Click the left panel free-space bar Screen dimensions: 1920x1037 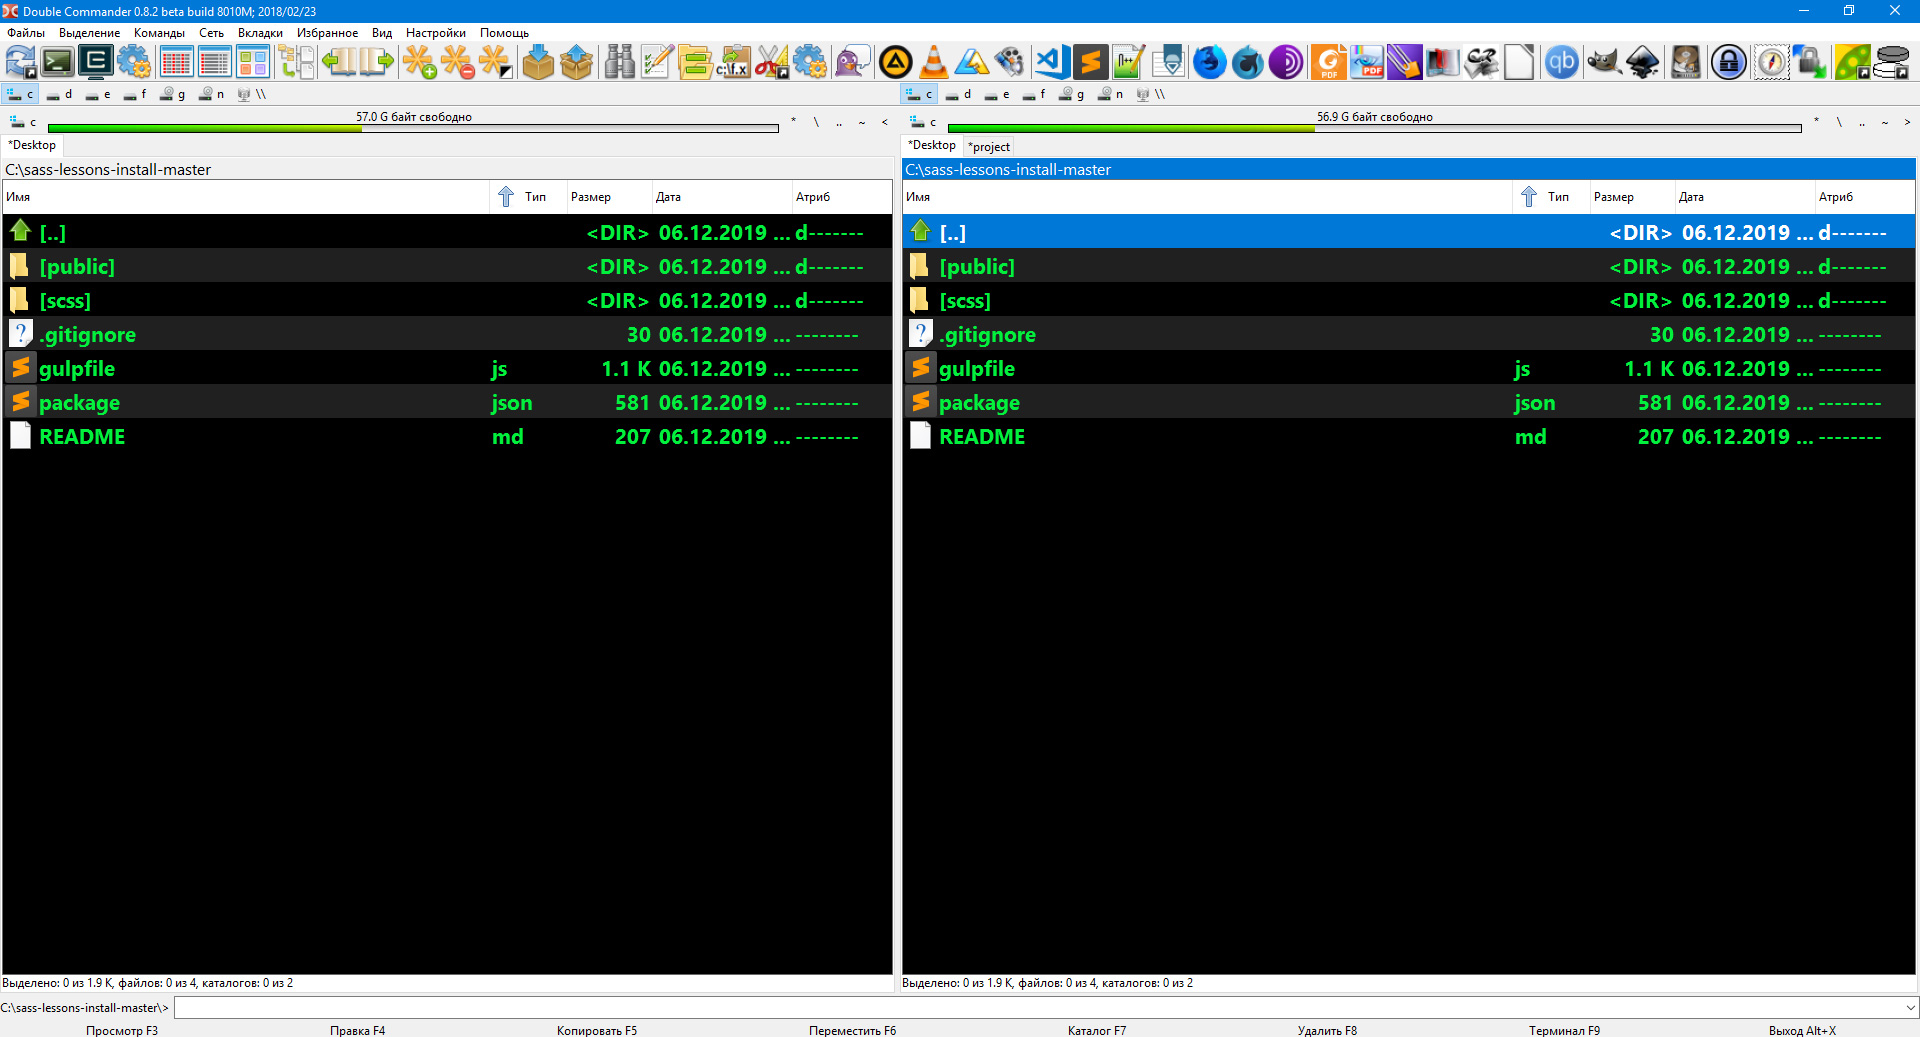tap(413, 128)
